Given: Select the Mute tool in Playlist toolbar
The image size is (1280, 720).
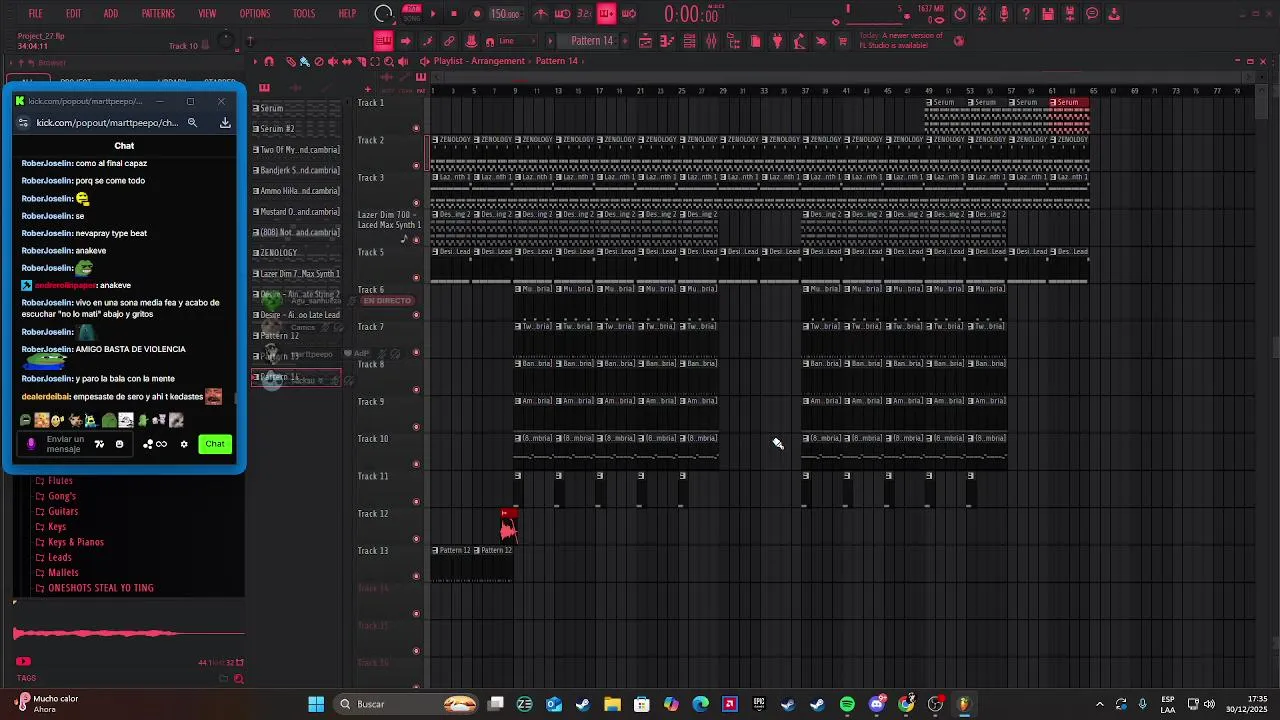Looking at the screenshot, I should (333, 62).
